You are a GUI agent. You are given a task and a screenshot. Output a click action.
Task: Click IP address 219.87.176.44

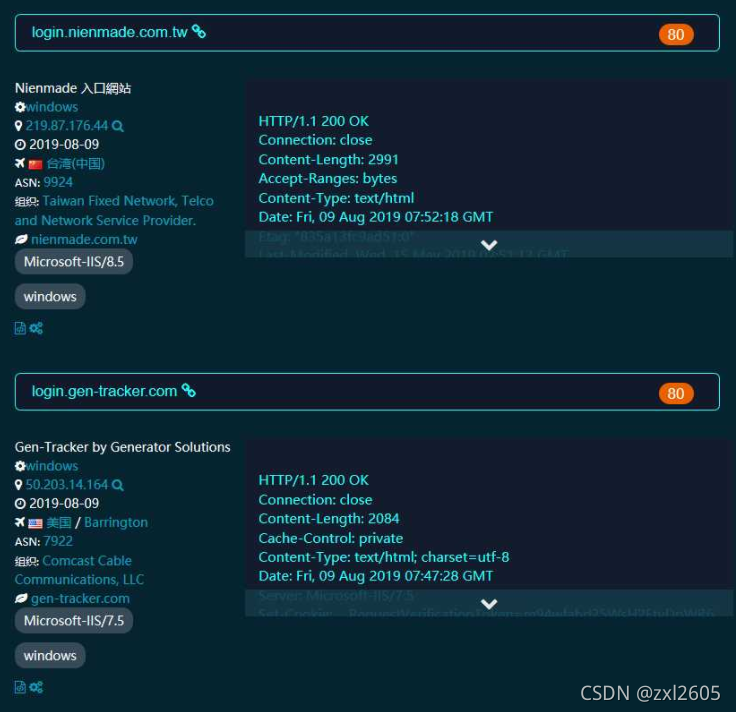(67, 126)
